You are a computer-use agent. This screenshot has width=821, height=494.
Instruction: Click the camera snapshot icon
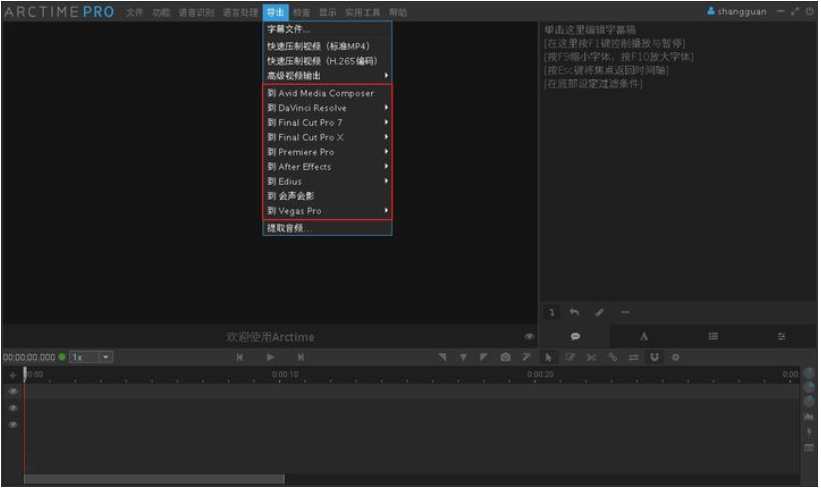[x=505, y=357]
